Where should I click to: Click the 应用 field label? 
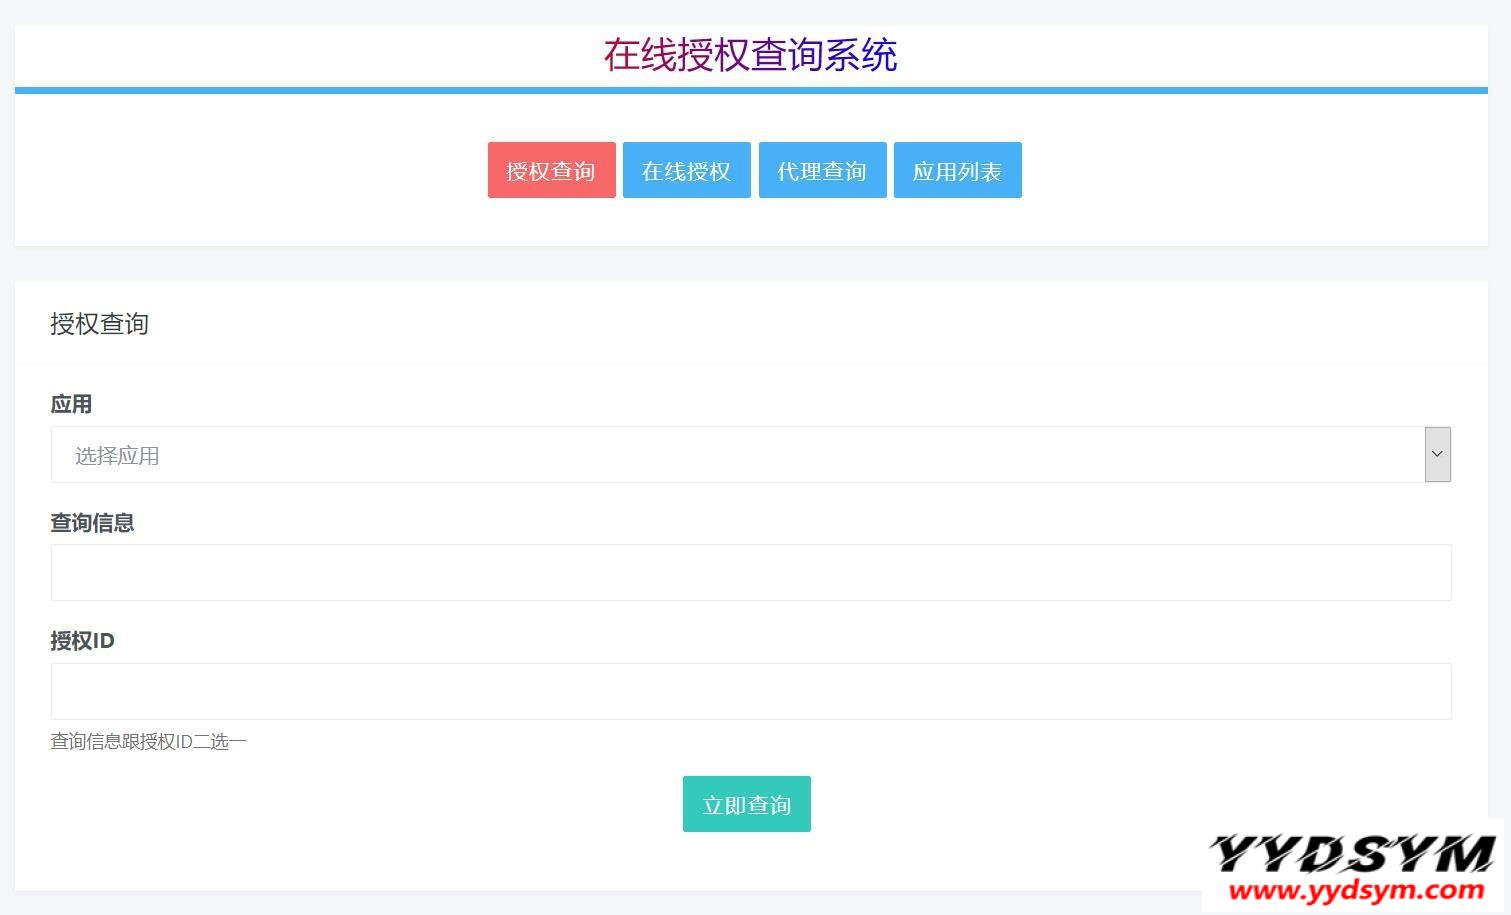click(x=71, y=404)
